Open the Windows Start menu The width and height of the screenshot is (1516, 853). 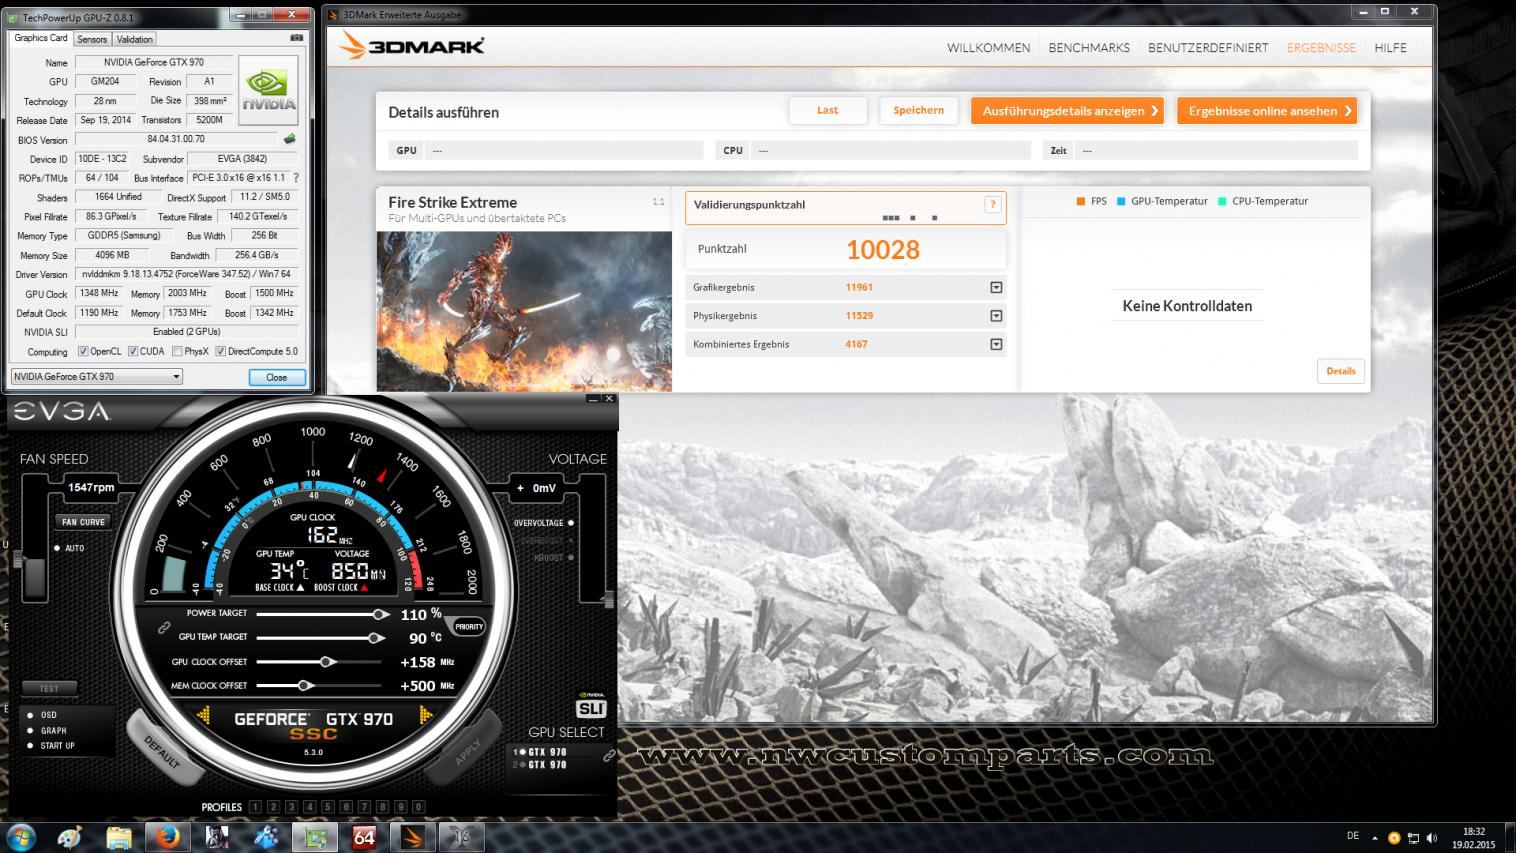pyautogui.click(x=20, y=836)
